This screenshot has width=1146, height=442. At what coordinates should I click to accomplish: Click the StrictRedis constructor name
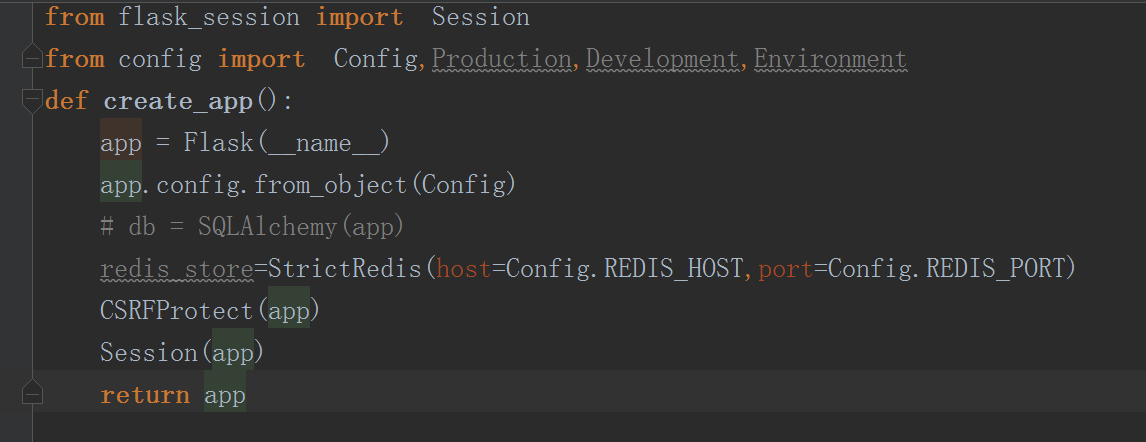tap(342, 269)
